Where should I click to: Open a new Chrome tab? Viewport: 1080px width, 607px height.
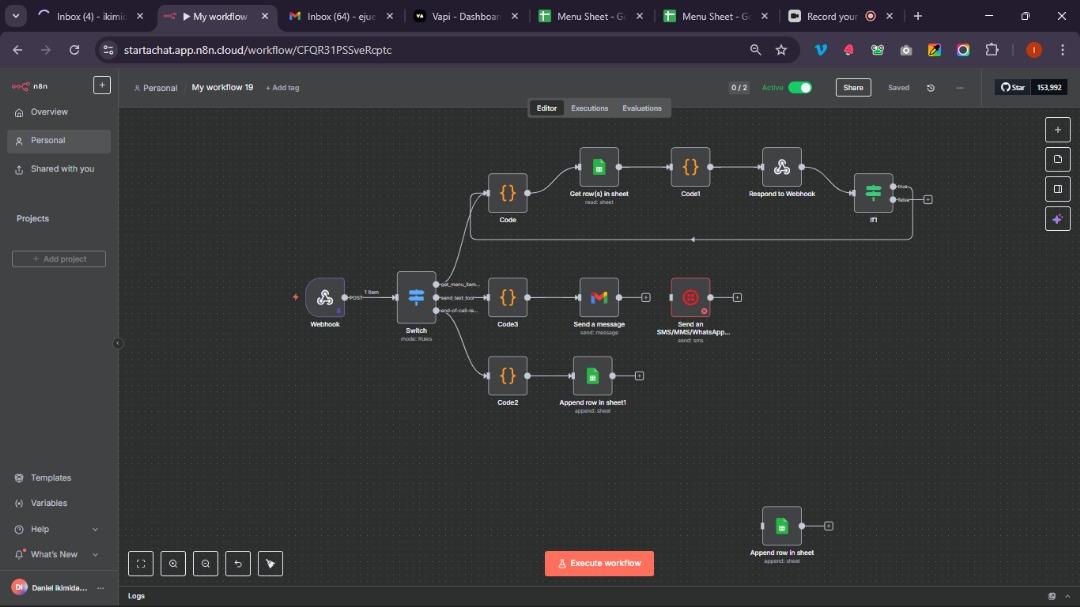pyautogui.click(x=917, y=16)
